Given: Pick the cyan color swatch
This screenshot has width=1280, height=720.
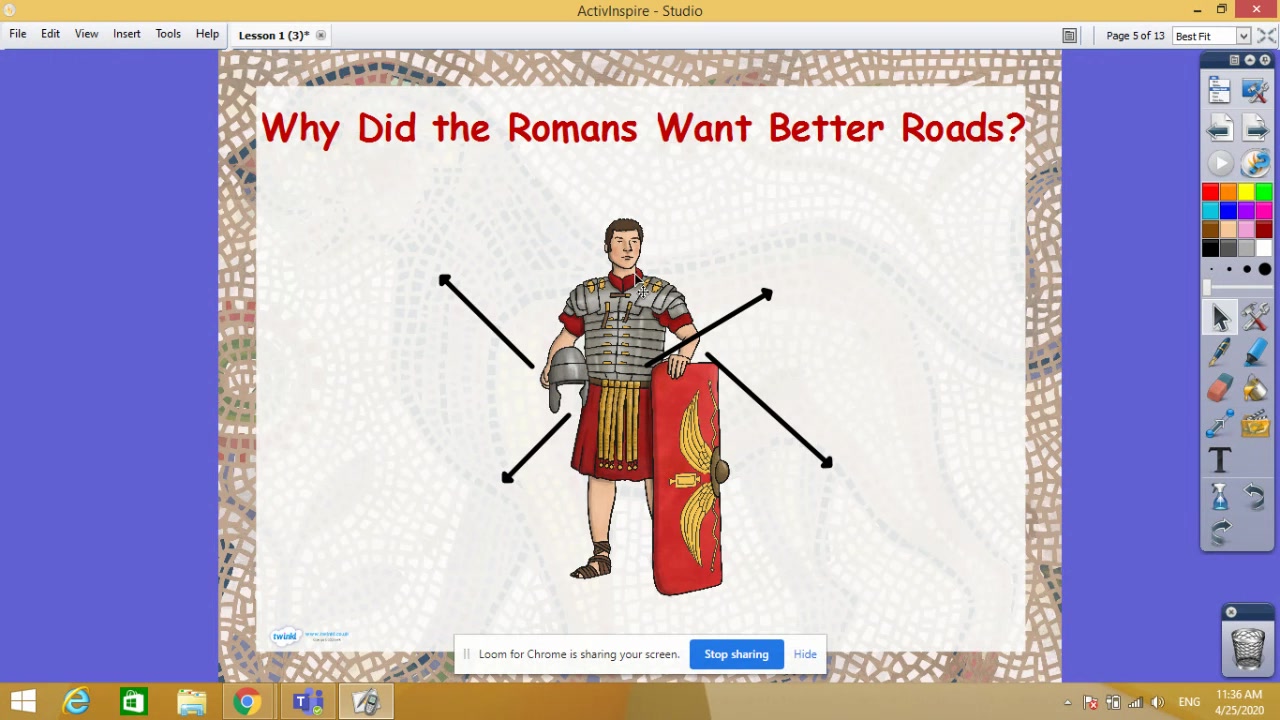Looking at the screenshot, I should [1210, 211].
